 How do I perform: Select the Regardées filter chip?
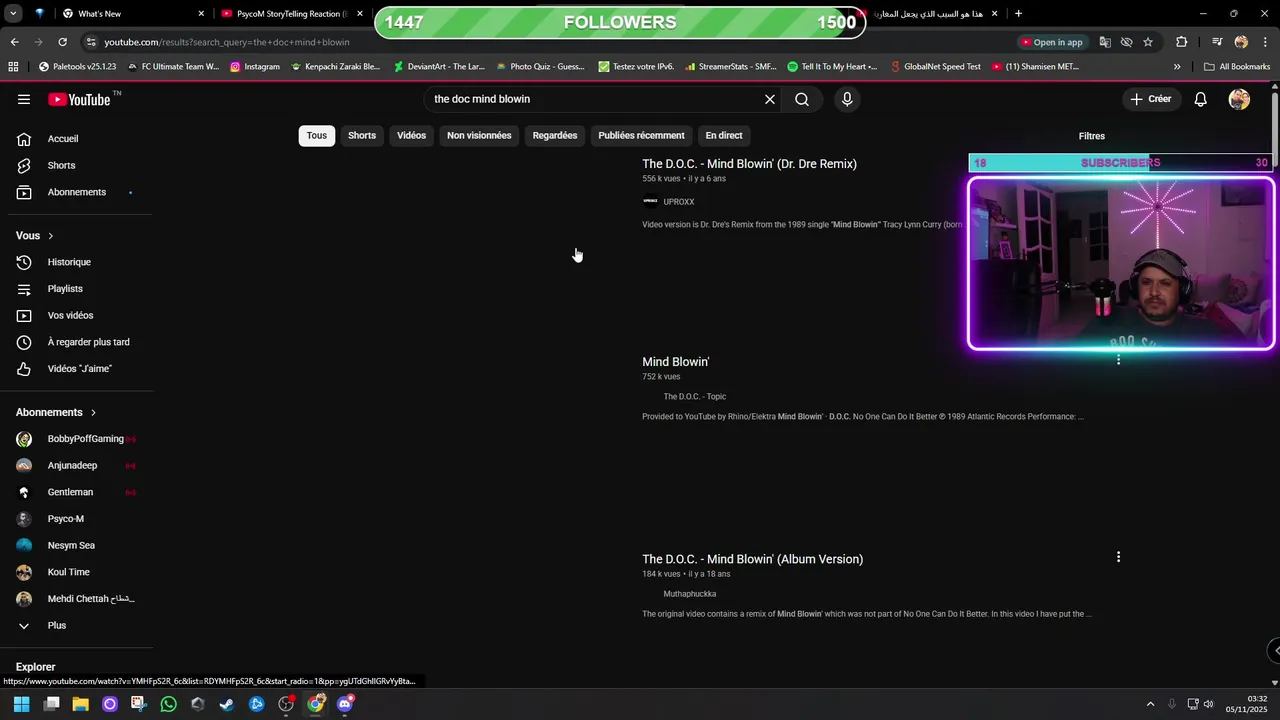pyautogui.click(x=555, y=136)
